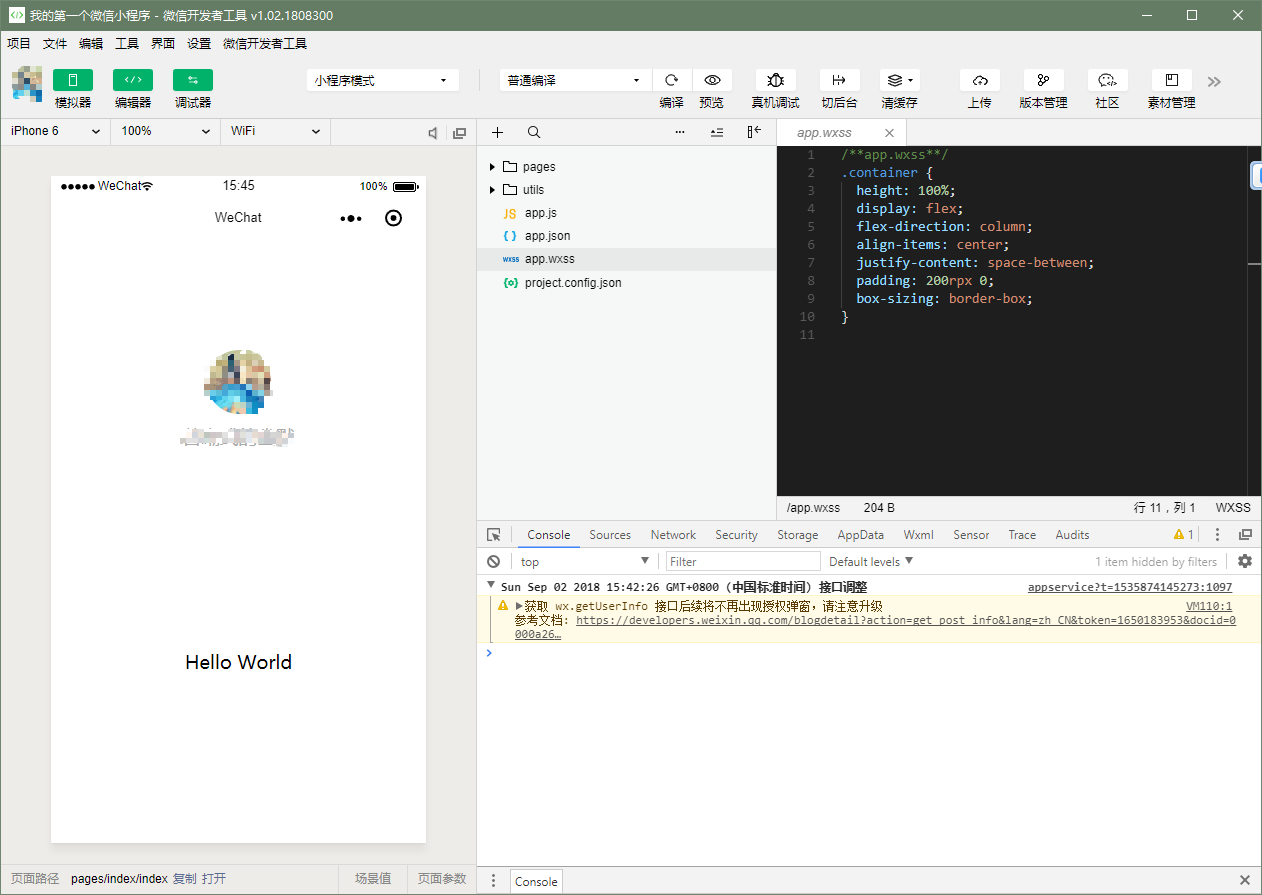The height and width of the screenshot is (895, 1262).
Task: Click the clear console icon
Action: click(493, 561)
